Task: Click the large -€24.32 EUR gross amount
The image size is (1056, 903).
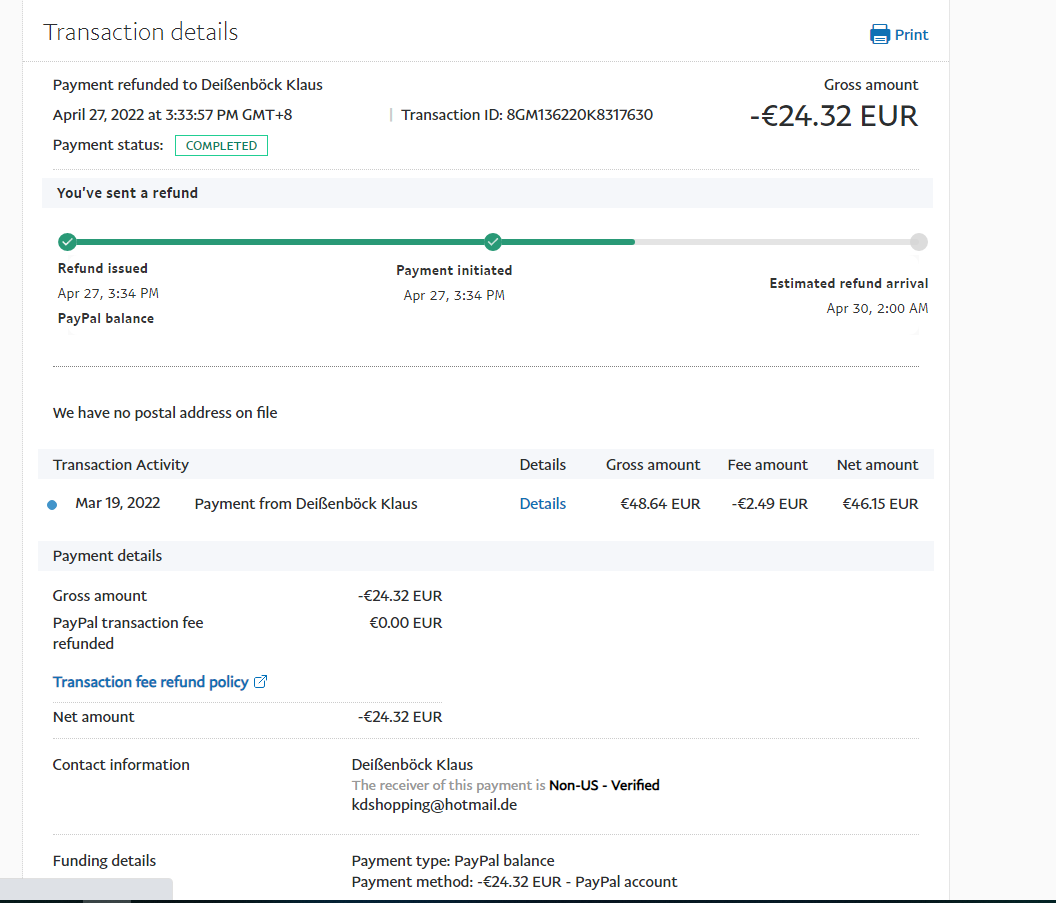Action: pos(833,116)
